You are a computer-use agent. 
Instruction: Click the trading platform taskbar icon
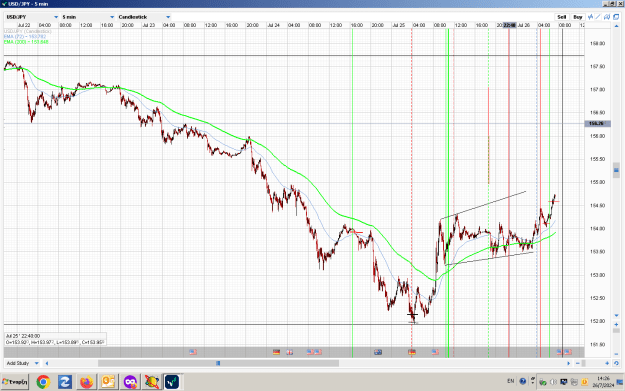tap(172, 382)
